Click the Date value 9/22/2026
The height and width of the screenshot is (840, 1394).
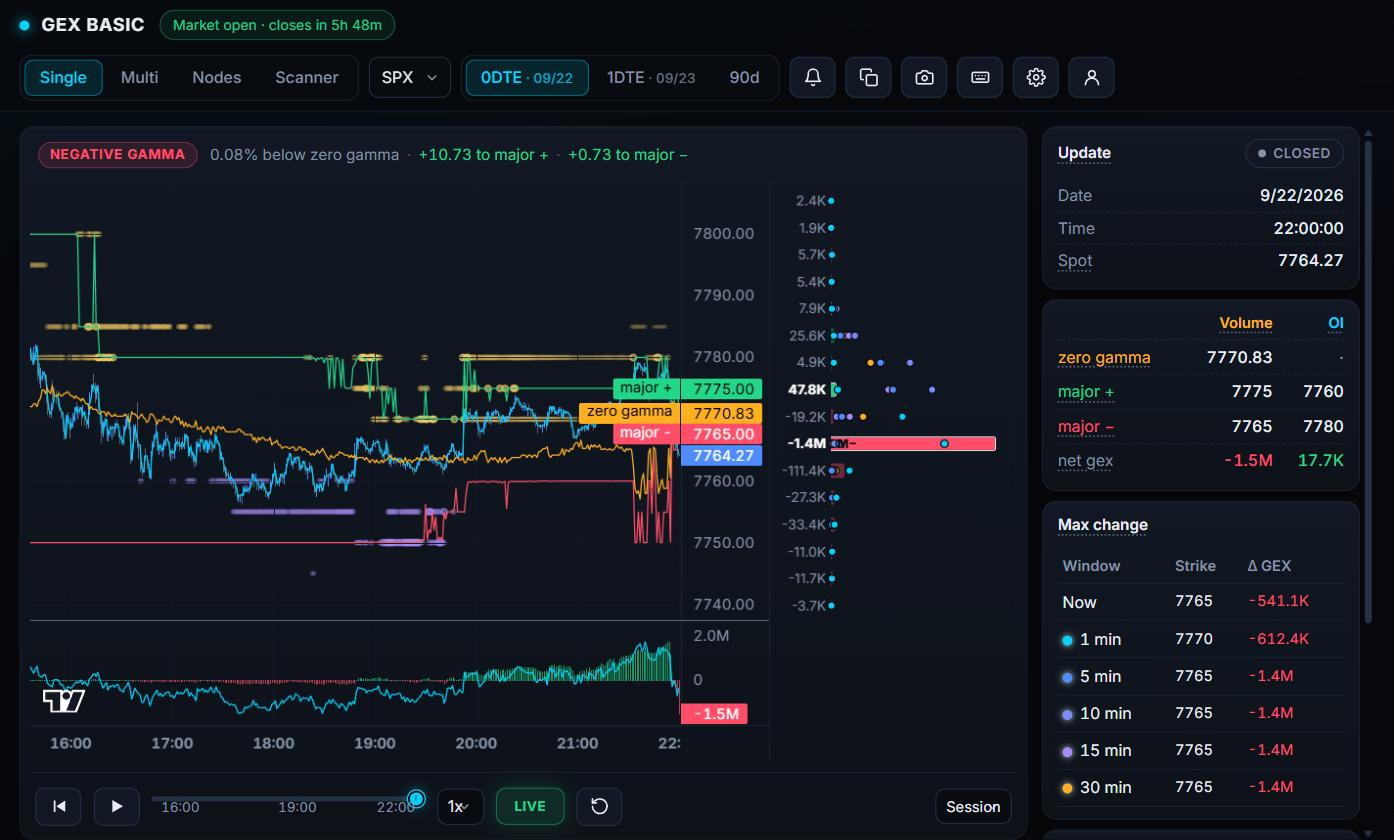(x=1302, y=195)
